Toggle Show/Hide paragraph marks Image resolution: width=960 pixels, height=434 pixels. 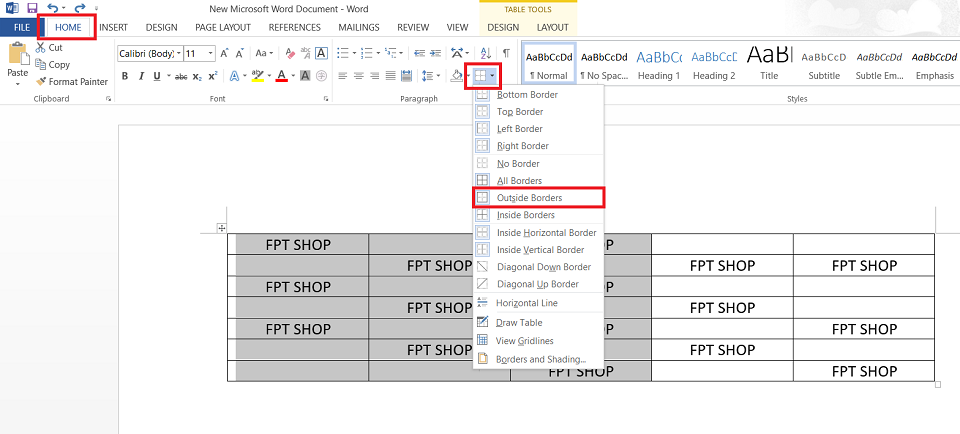point(506,53)
